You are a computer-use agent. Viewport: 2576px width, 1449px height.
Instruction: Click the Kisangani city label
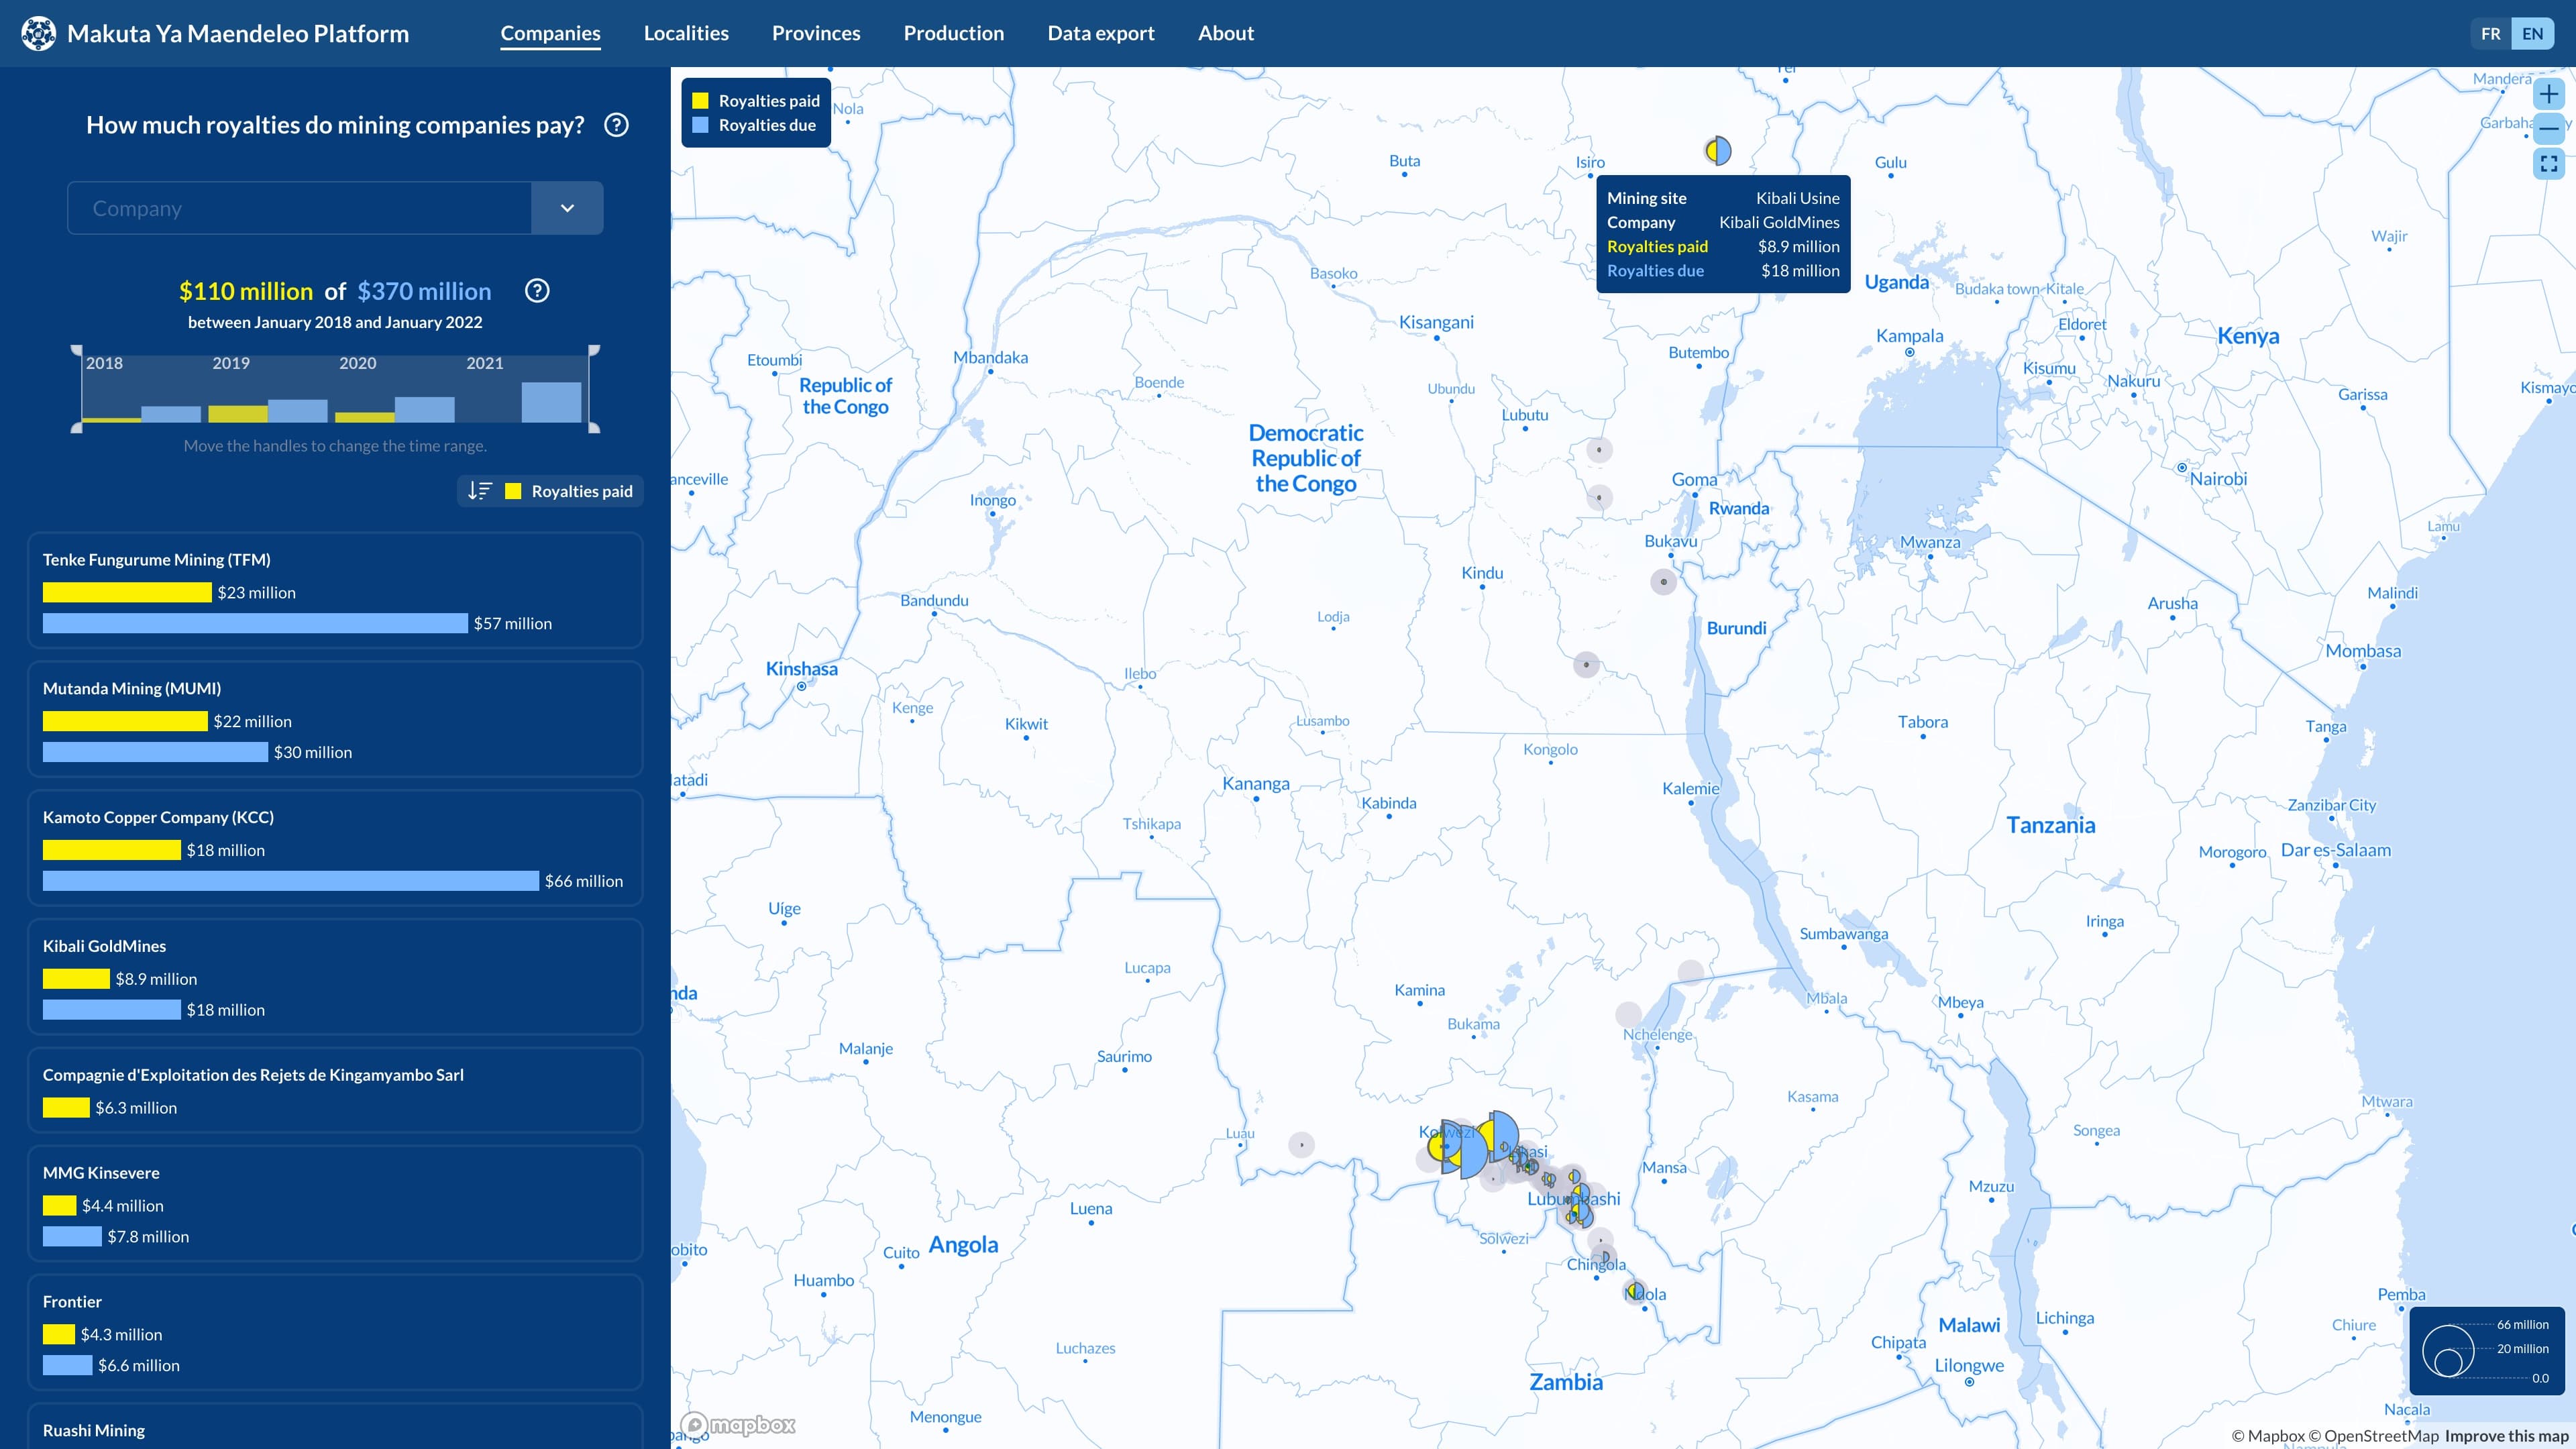[x=1436, y=322]
